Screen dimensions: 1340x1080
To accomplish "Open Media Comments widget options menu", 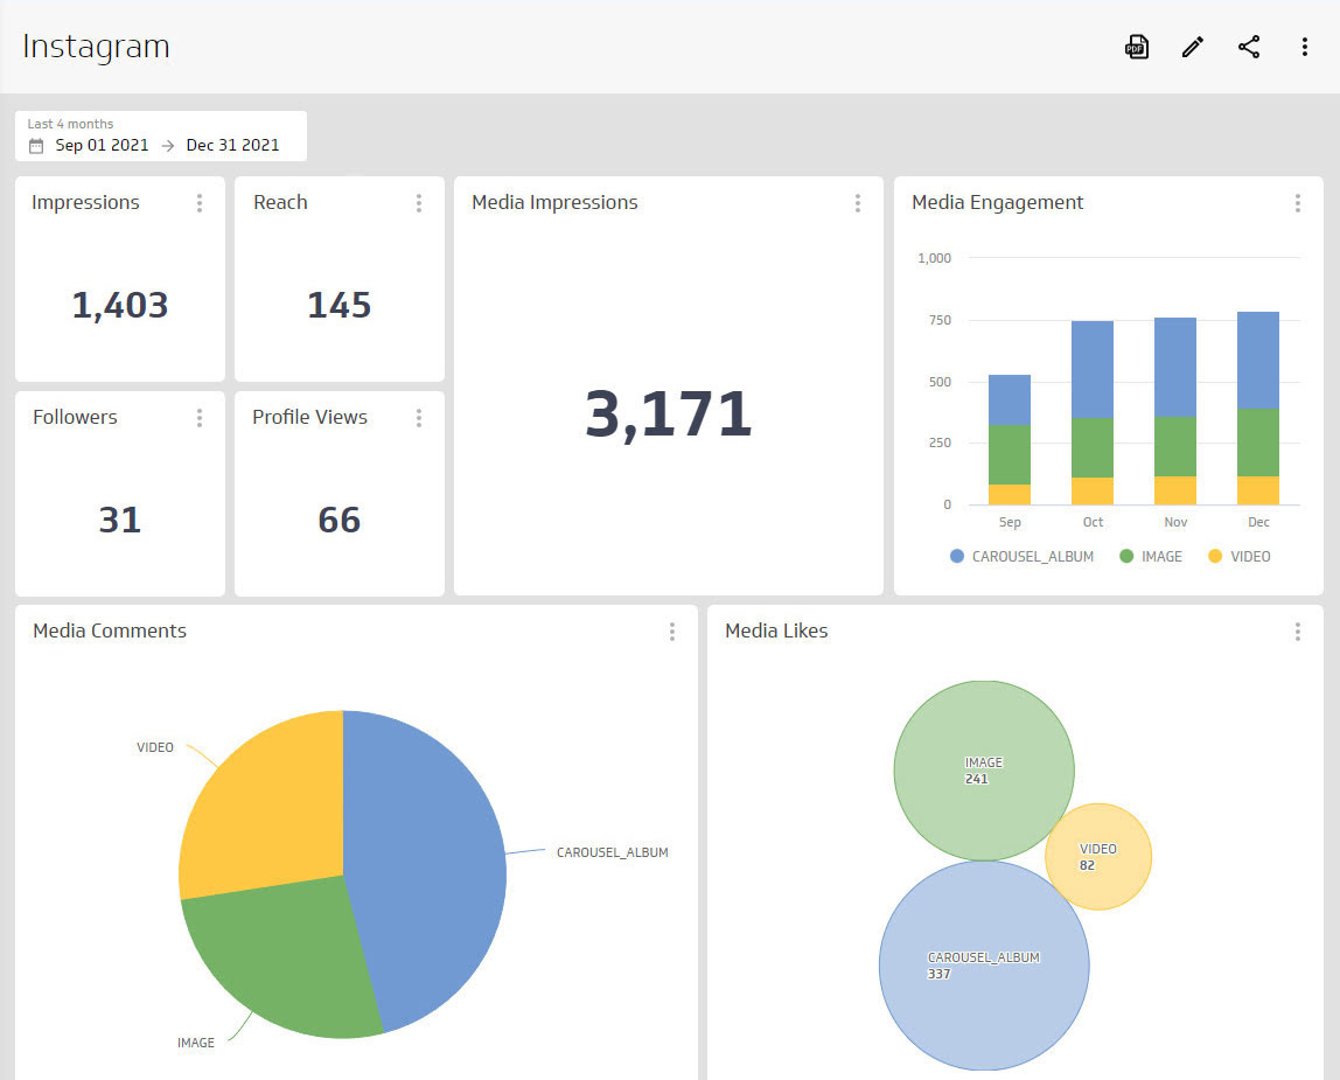I will [x=672, y=632].
